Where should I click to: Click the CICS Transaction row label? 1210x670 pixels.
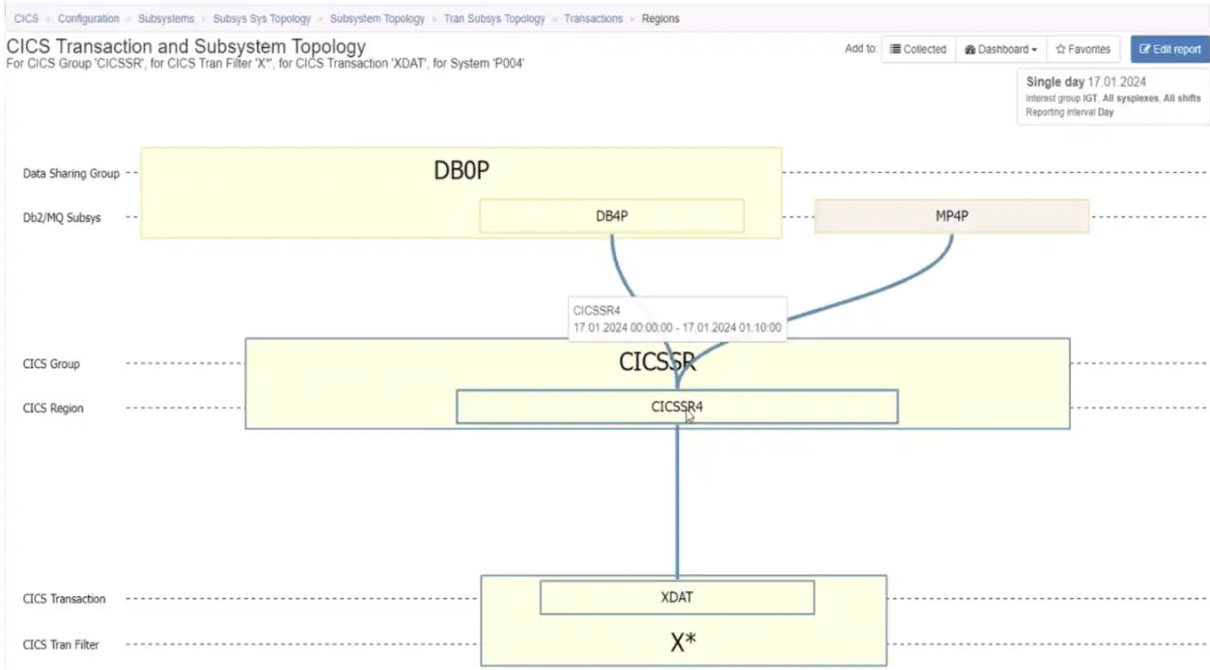64,599
